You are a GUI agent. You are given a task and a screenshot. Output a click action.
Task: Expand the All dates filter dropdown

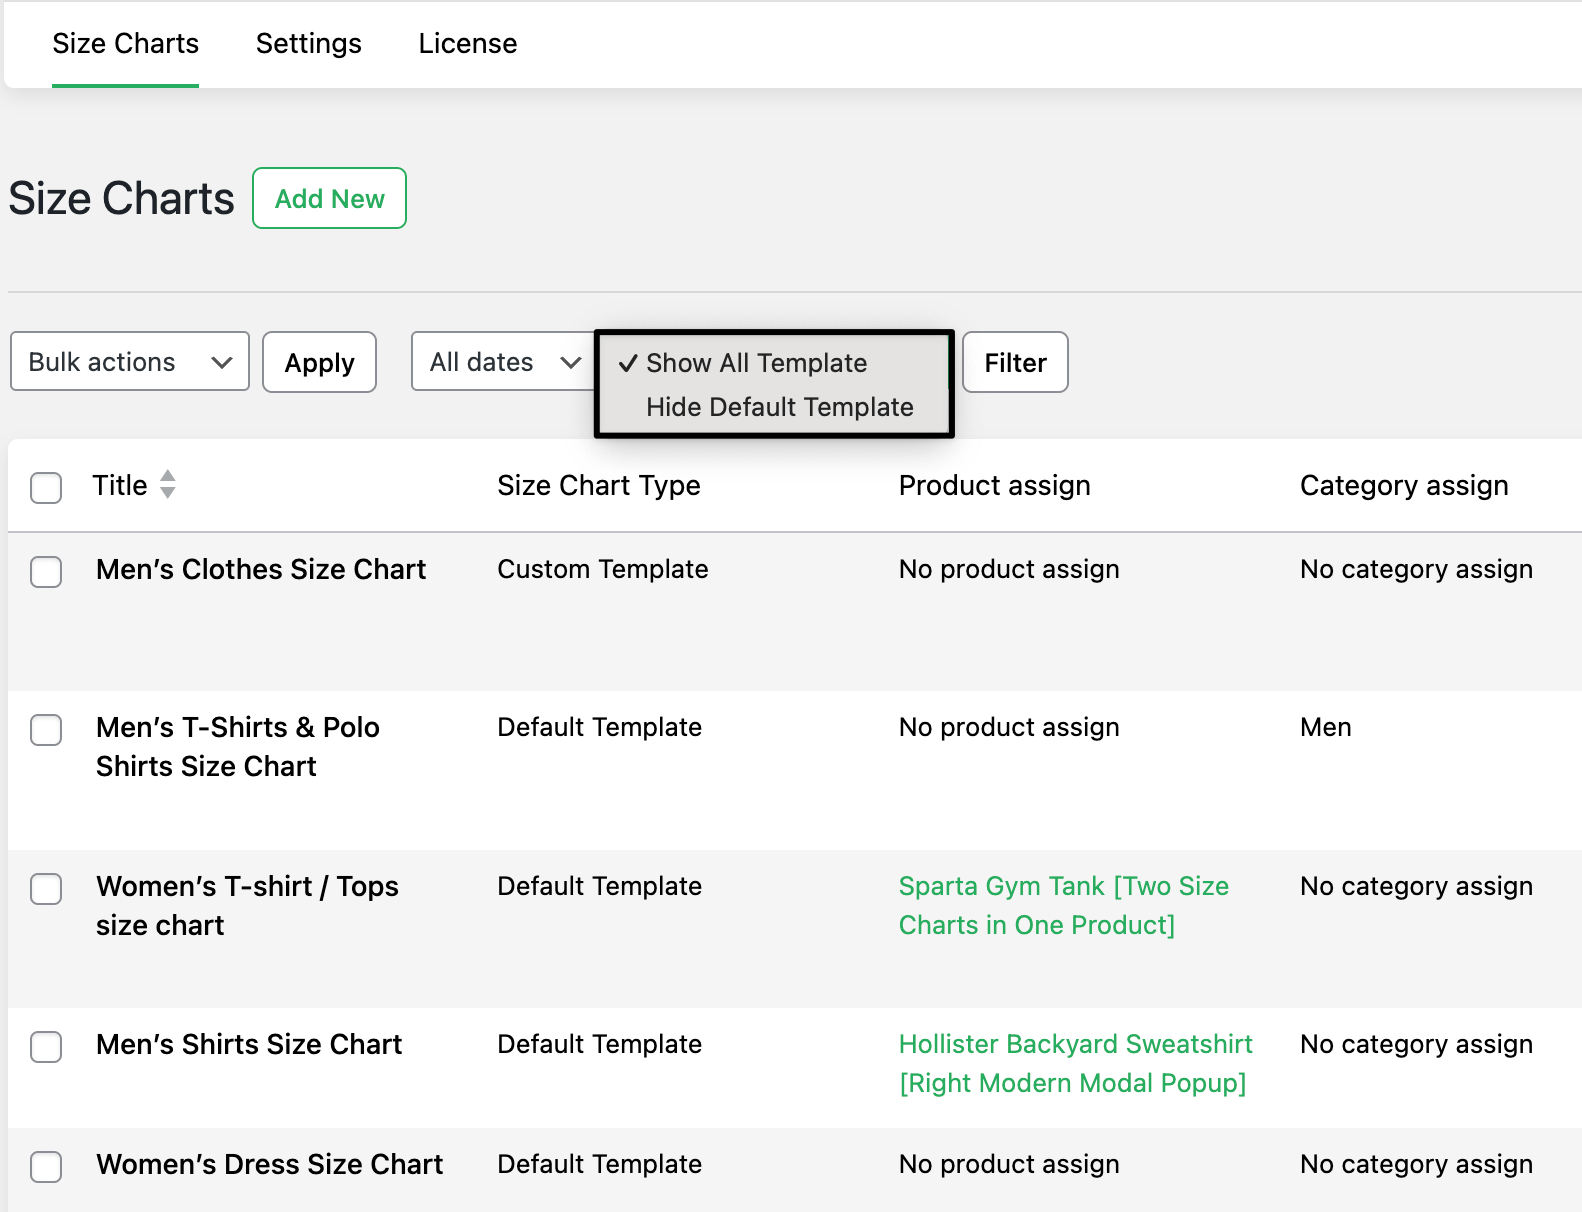[x=504, y=362]
